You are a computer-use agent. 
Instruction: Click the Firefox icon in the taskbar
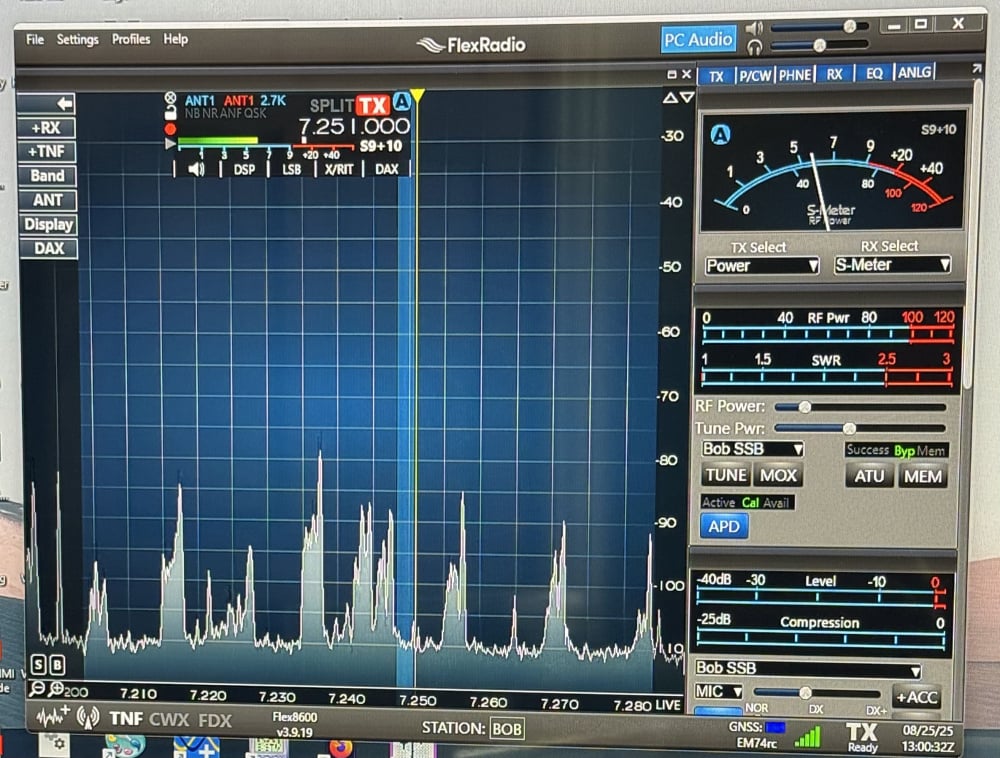340,748
